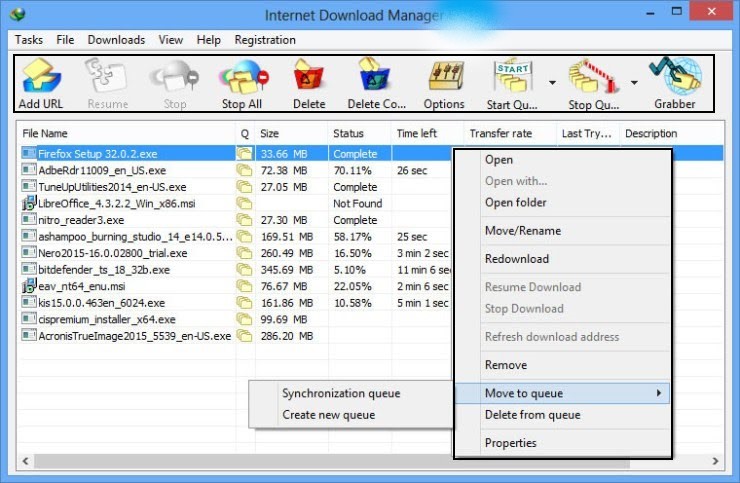
Task: Sort by Time left column header
Action: 428,134
